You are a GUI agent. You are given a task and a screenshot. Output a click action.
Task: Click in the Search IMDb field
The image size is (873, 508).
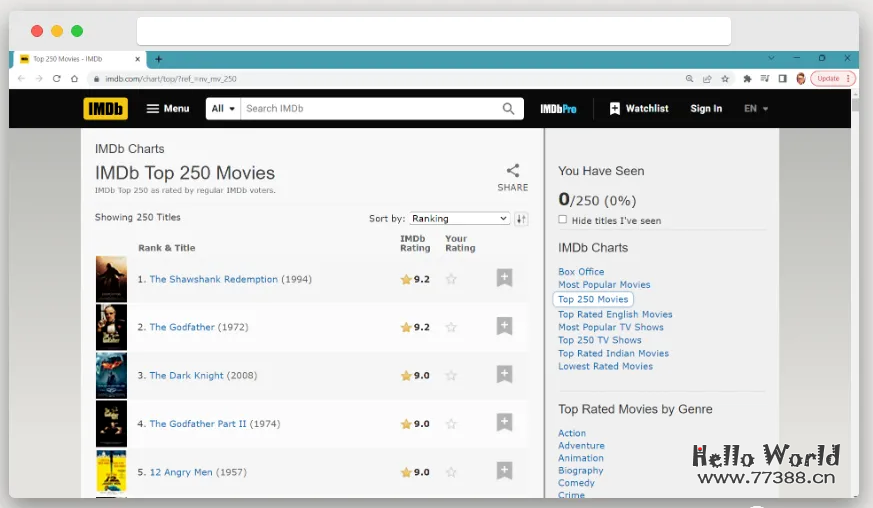pyautogui.click(x=370, y=109)
